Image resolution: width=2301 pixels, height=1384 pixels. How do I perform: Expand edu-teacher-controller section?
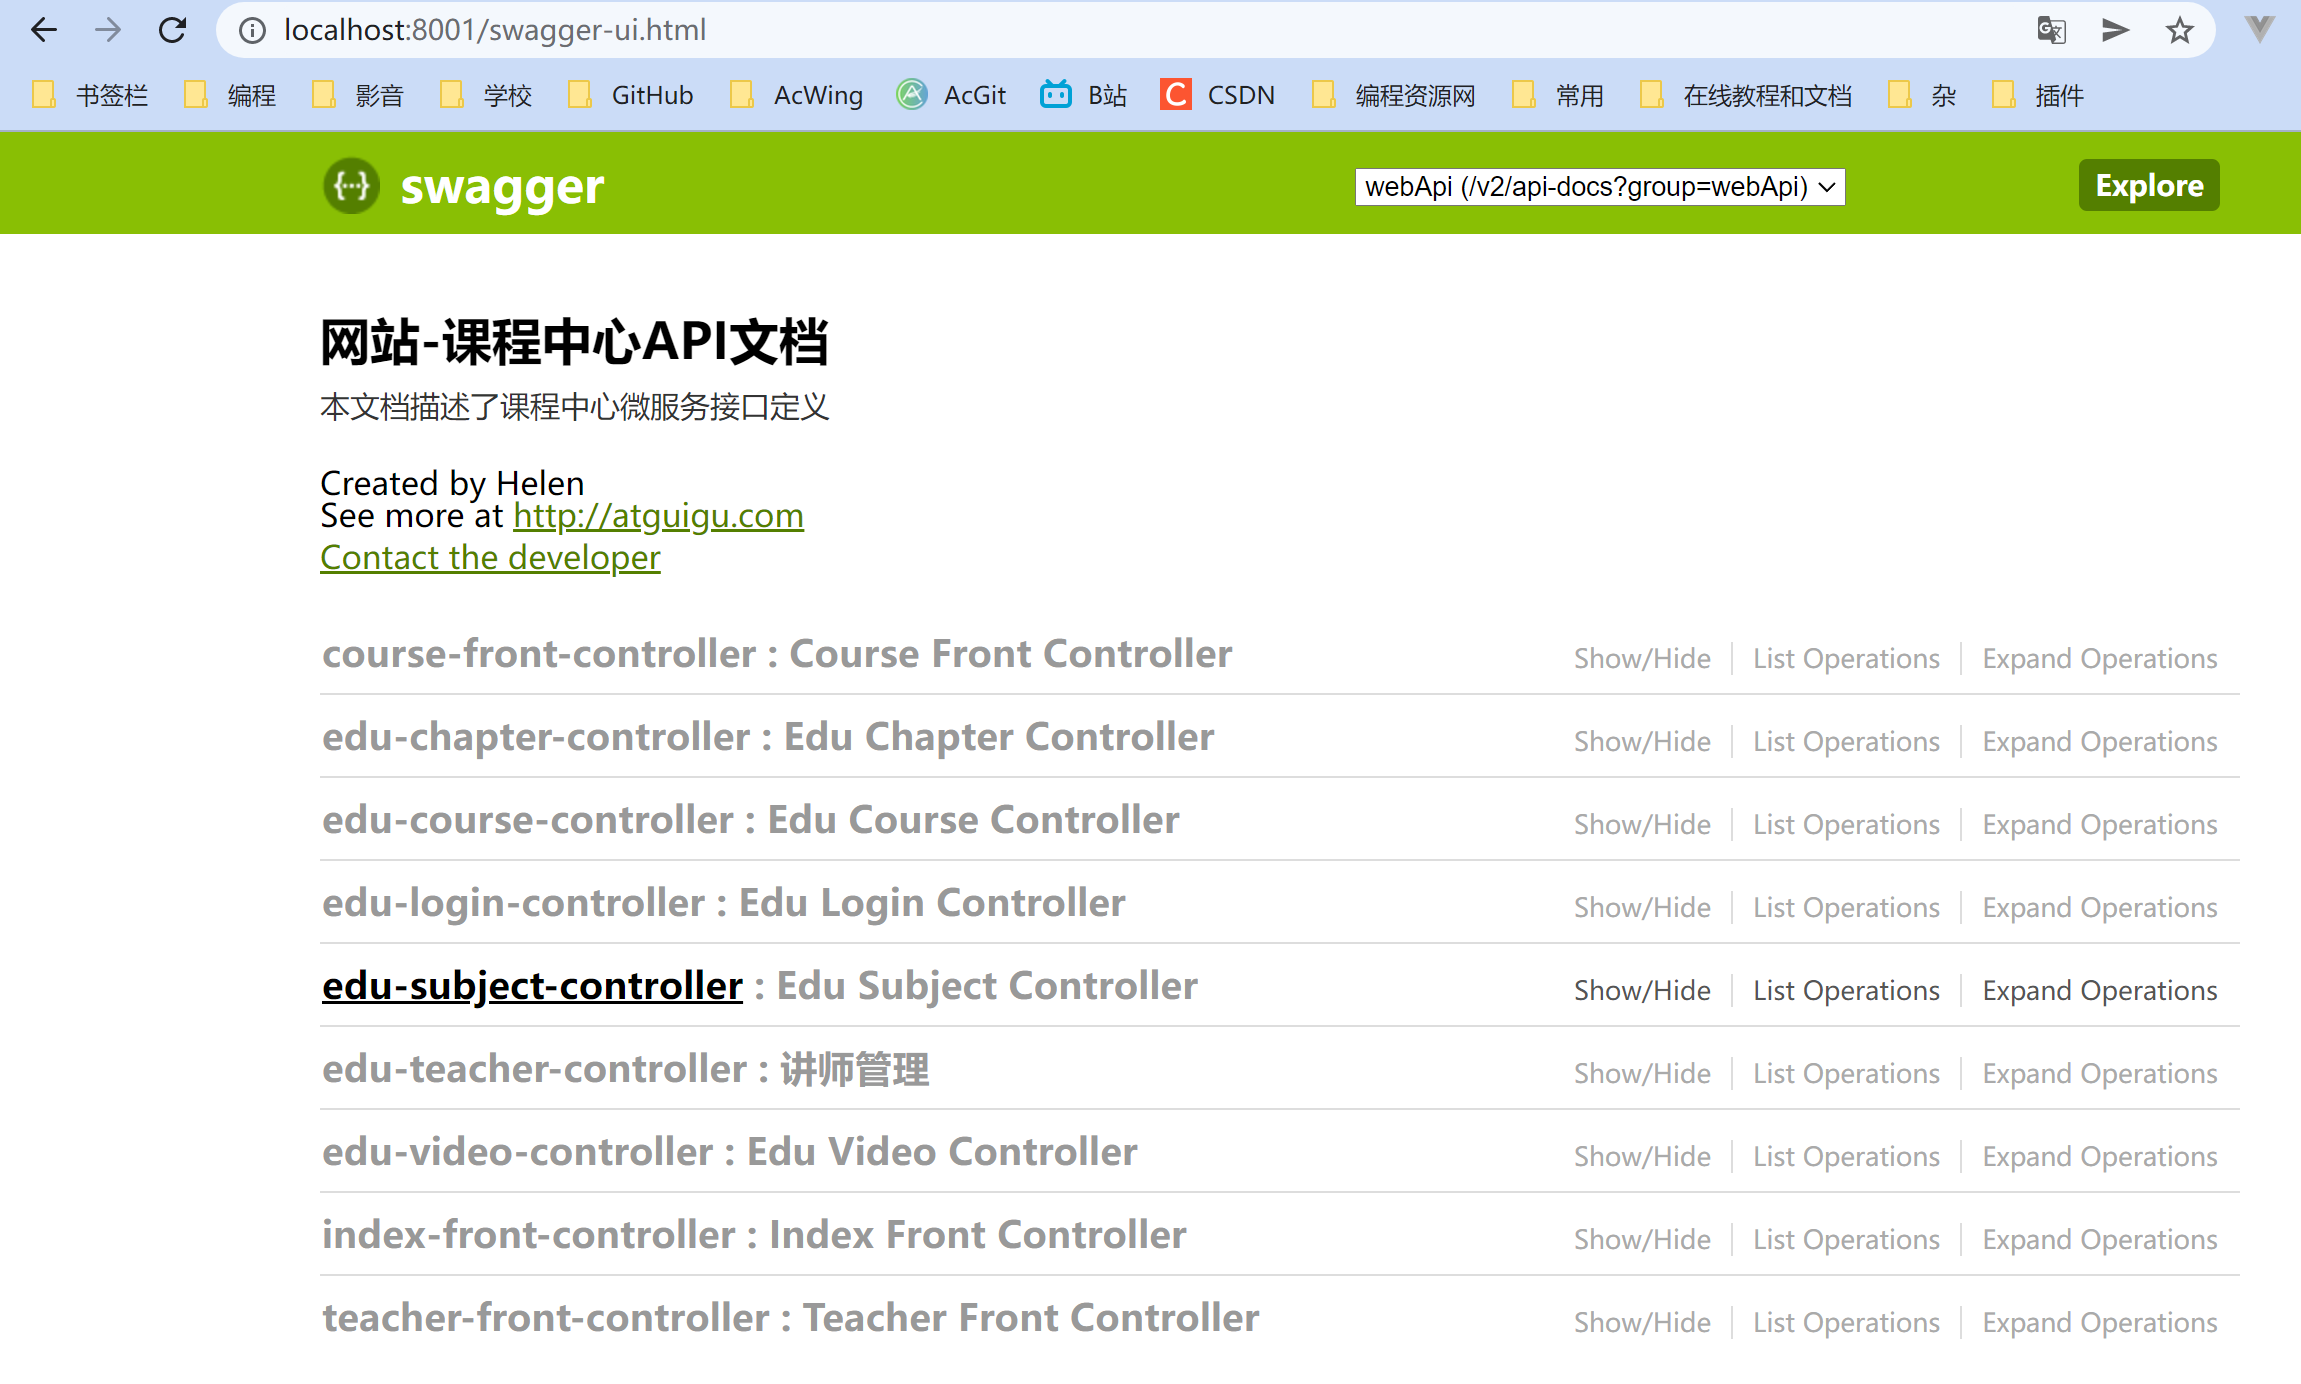tap(535, 1069)
